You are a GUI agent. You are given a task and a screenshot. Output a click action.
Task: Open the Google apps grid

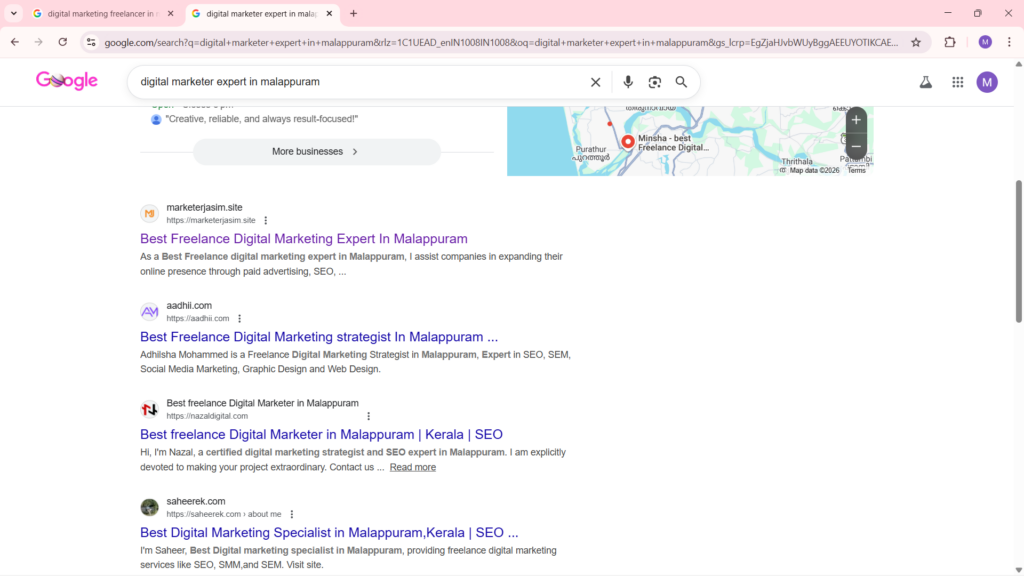tap(957, 81)
